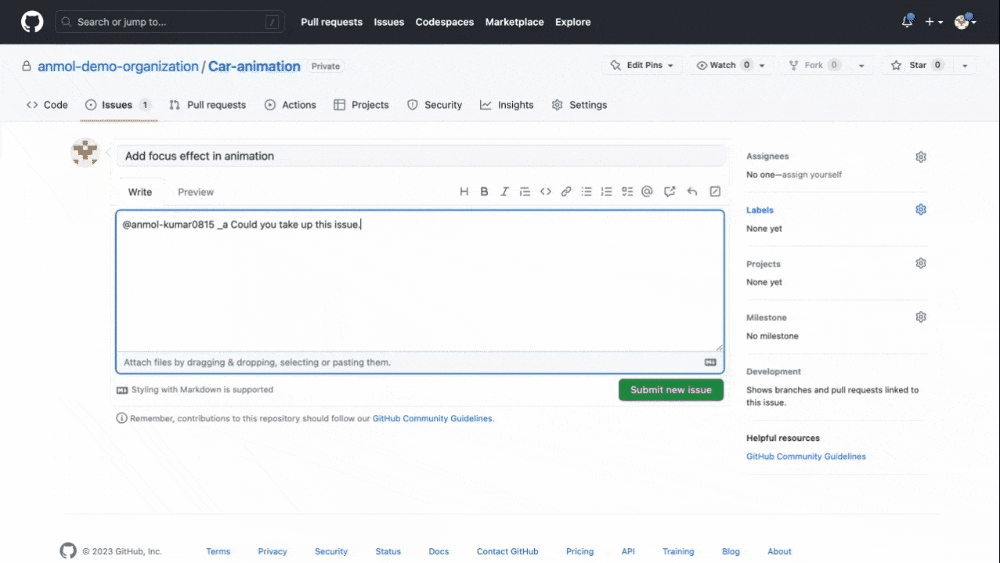Open the Issues repository tab

click(118, 105)
